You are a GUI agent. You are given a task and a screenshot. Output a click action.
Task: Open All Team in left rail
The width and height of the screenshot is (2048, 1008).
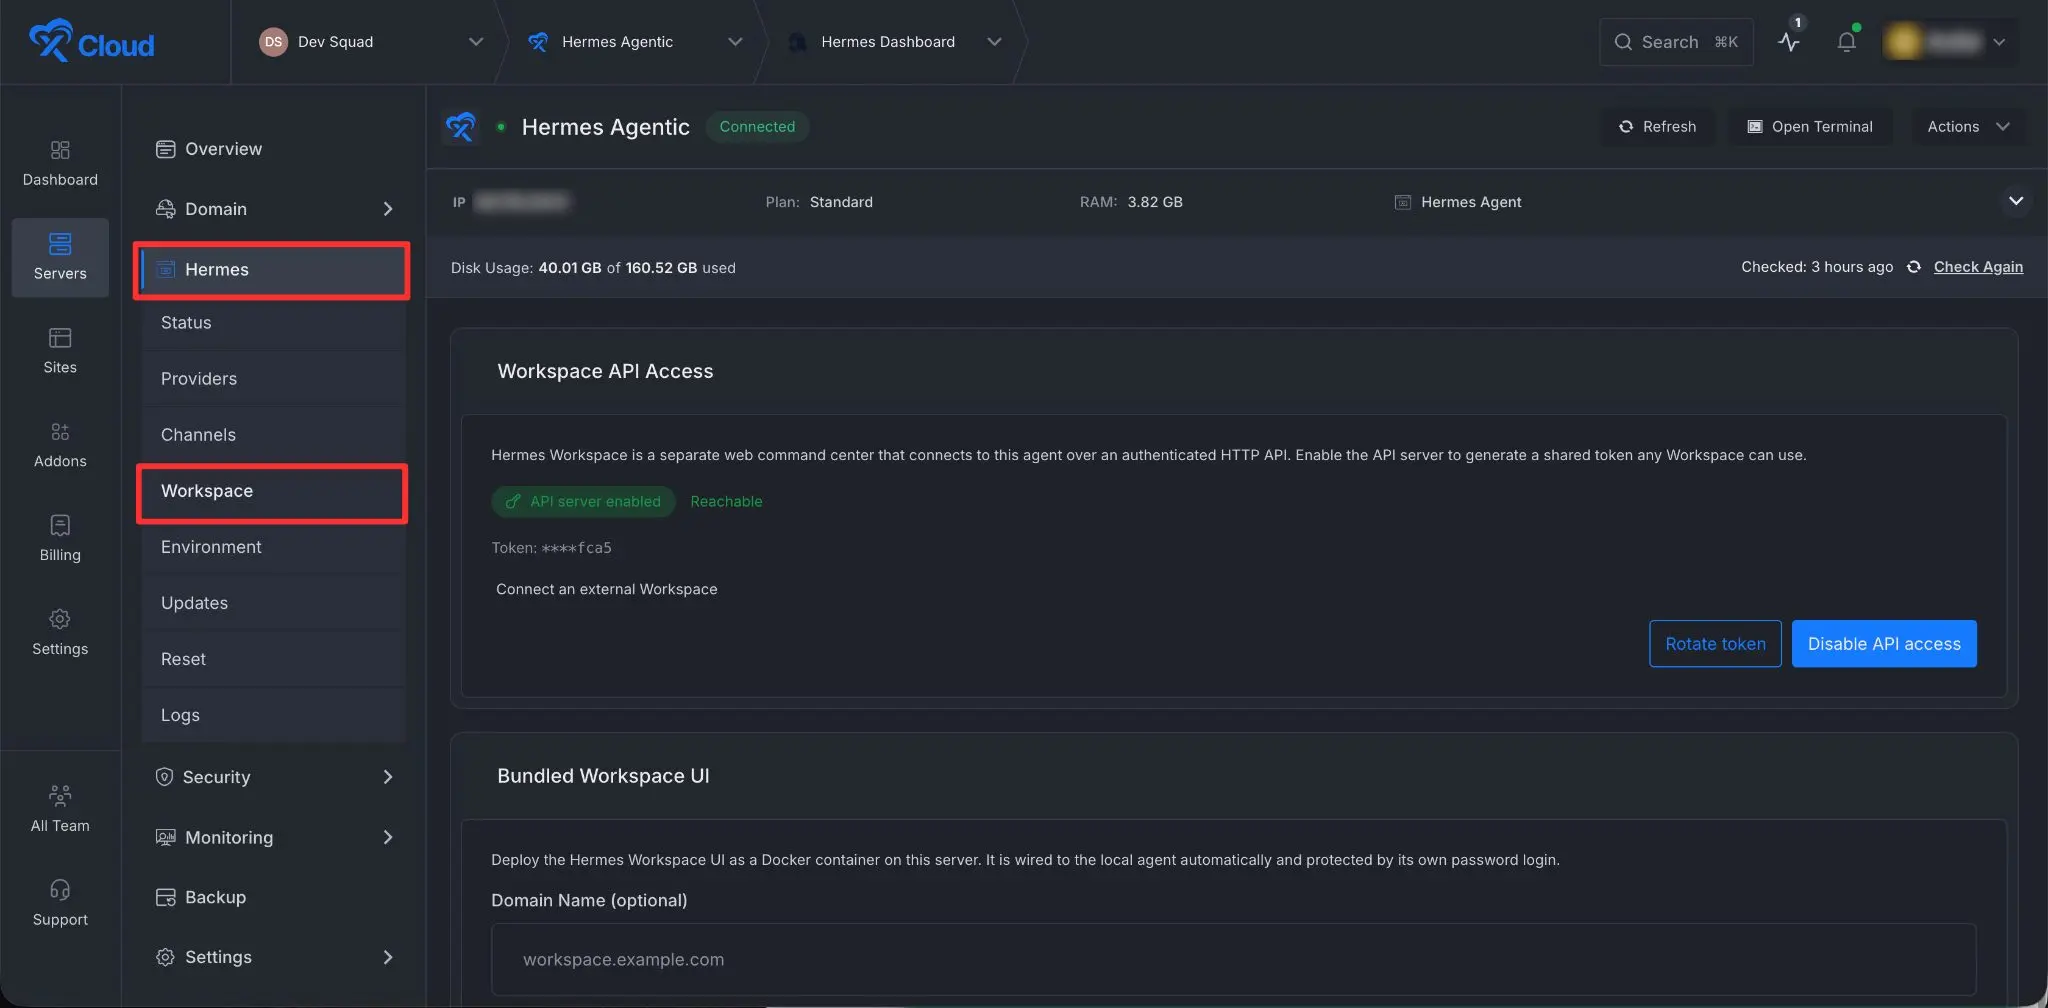[x=60, y=809]
